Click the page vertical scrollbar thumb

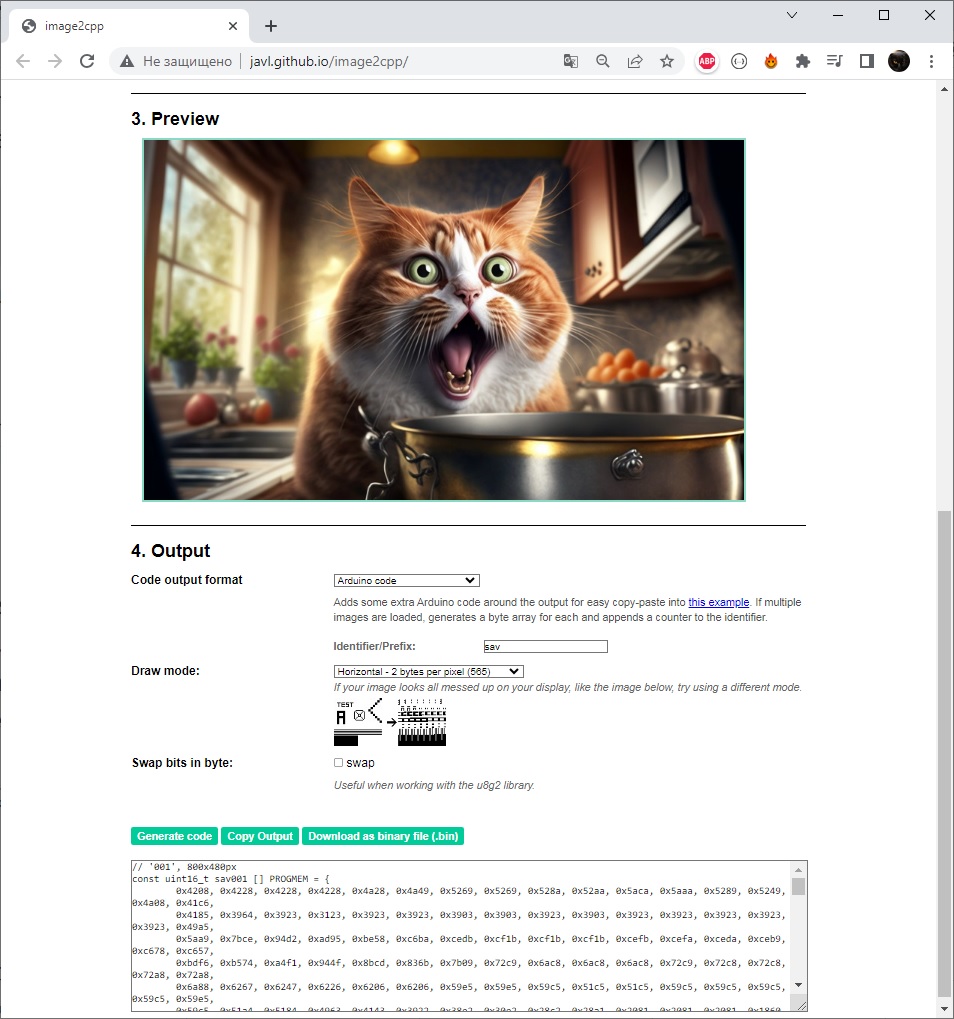tap(945, 754)
